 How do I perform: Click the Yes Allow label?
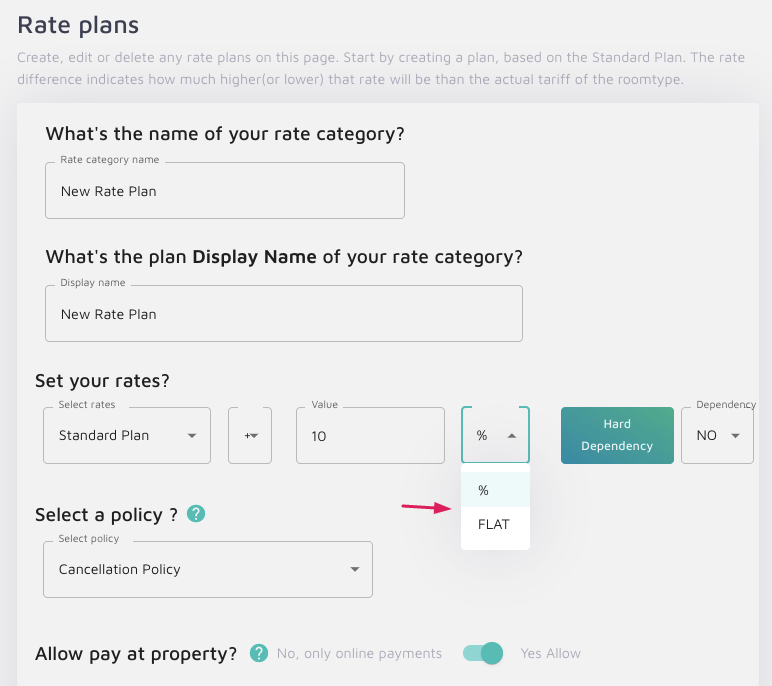click(550, 653)
